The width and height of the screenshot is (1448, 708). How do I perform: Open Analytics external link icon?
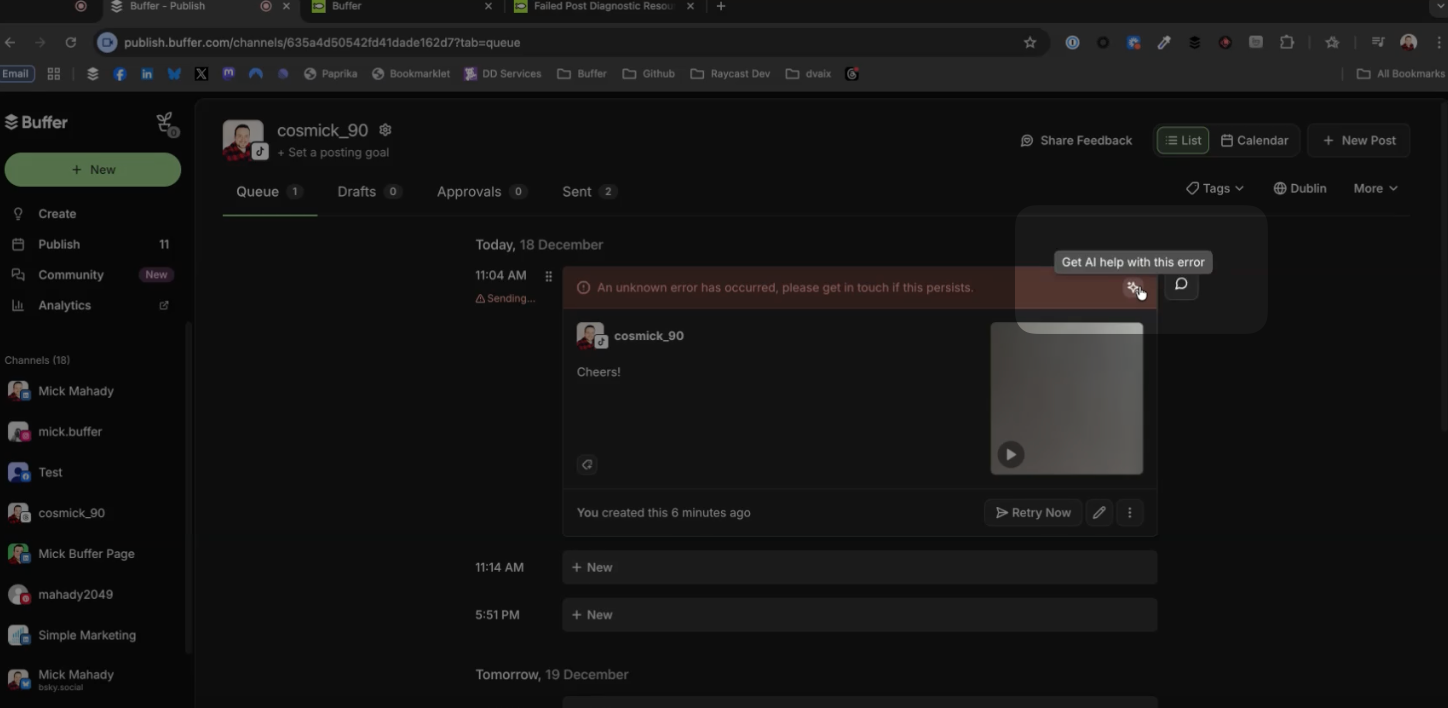pos(164,306)
